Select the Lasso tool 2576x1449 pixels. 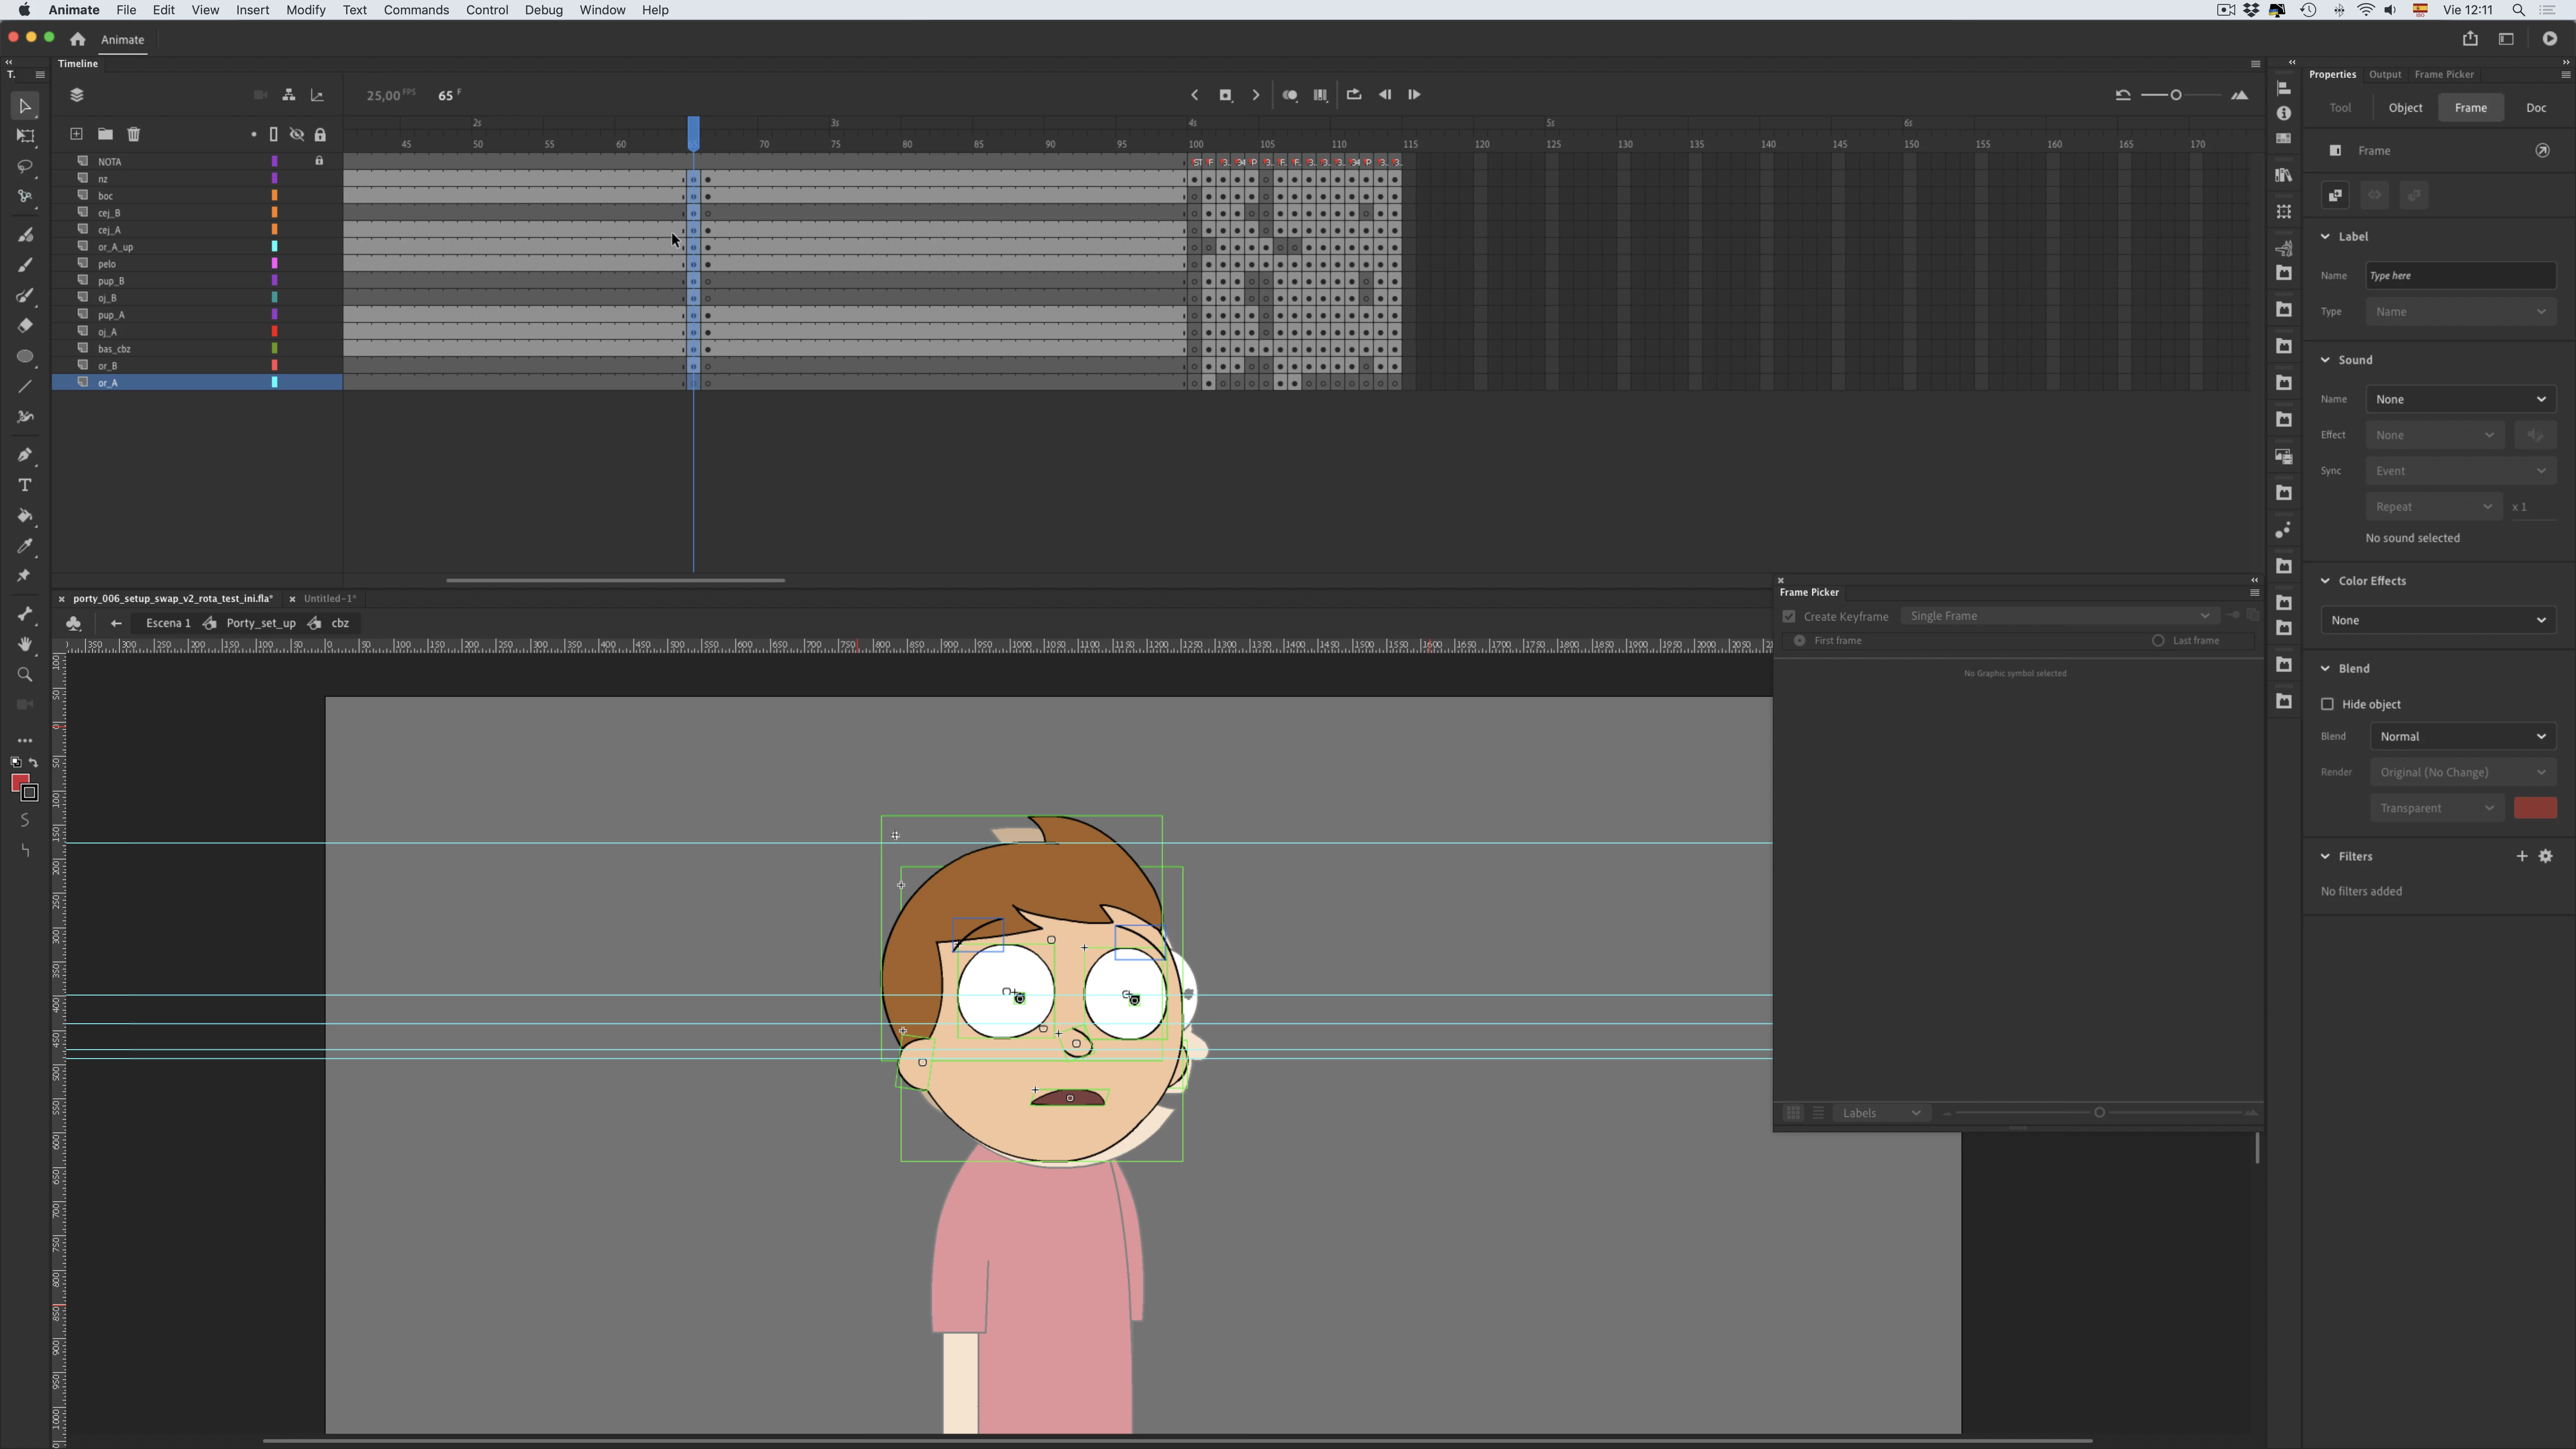[x=25, y=166]
